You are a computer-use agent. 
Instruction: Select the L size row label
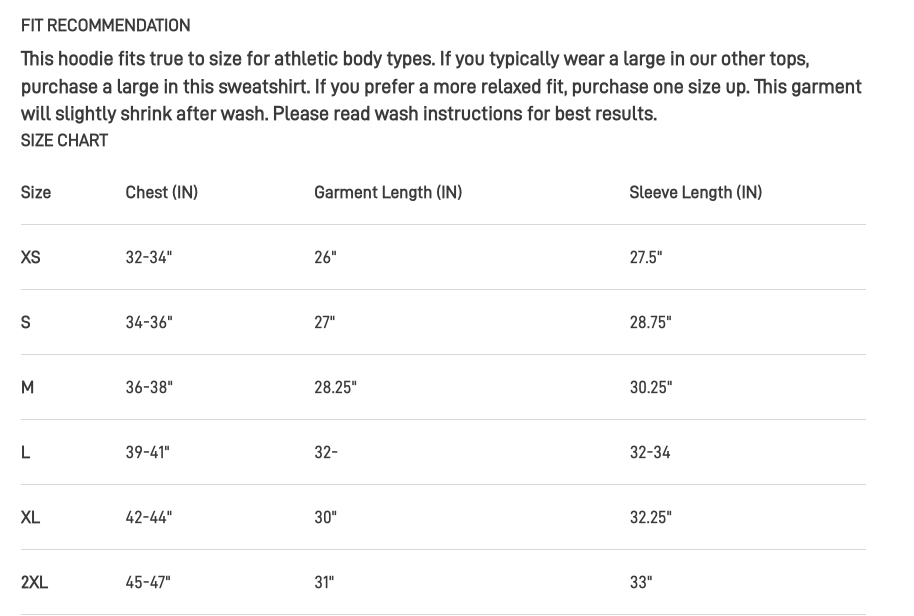(26, 452)
